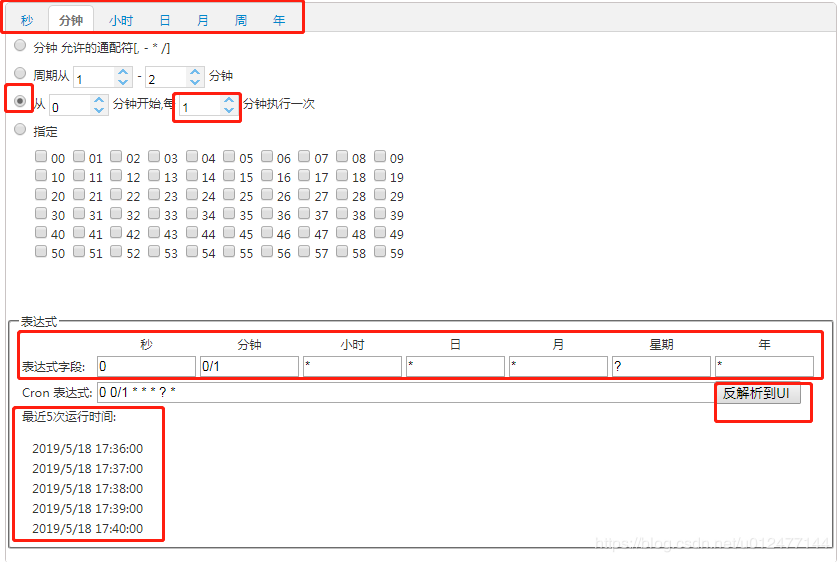Select the 分钟 tab
Viewport: 839px width, 562px height.
71,20
